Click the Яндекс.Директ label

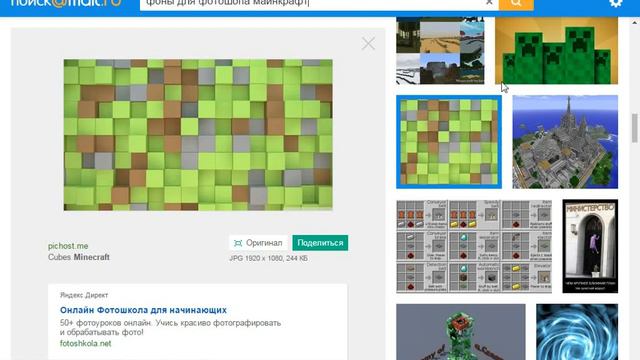pos(84,295)
